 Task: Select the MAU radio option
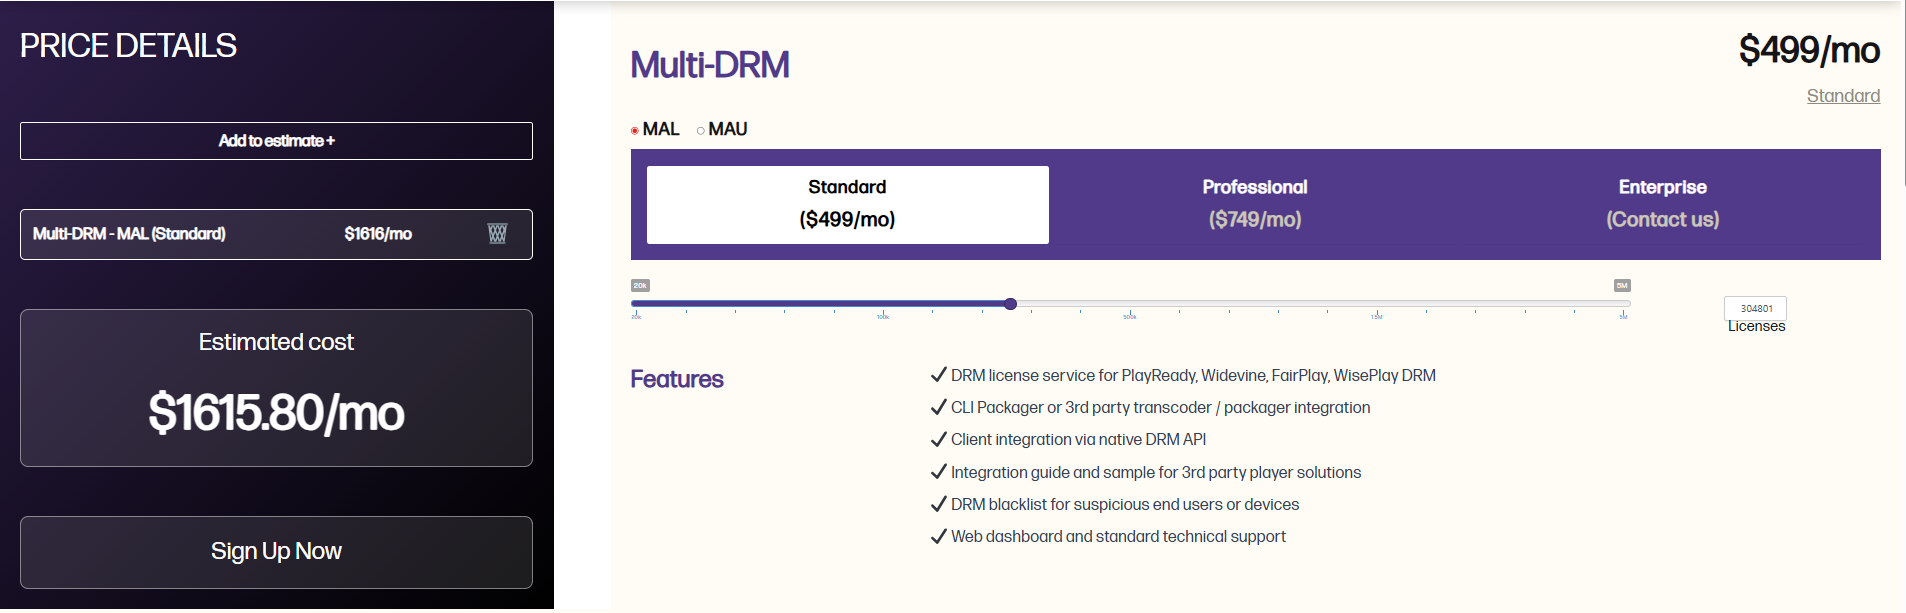point(701,130)
